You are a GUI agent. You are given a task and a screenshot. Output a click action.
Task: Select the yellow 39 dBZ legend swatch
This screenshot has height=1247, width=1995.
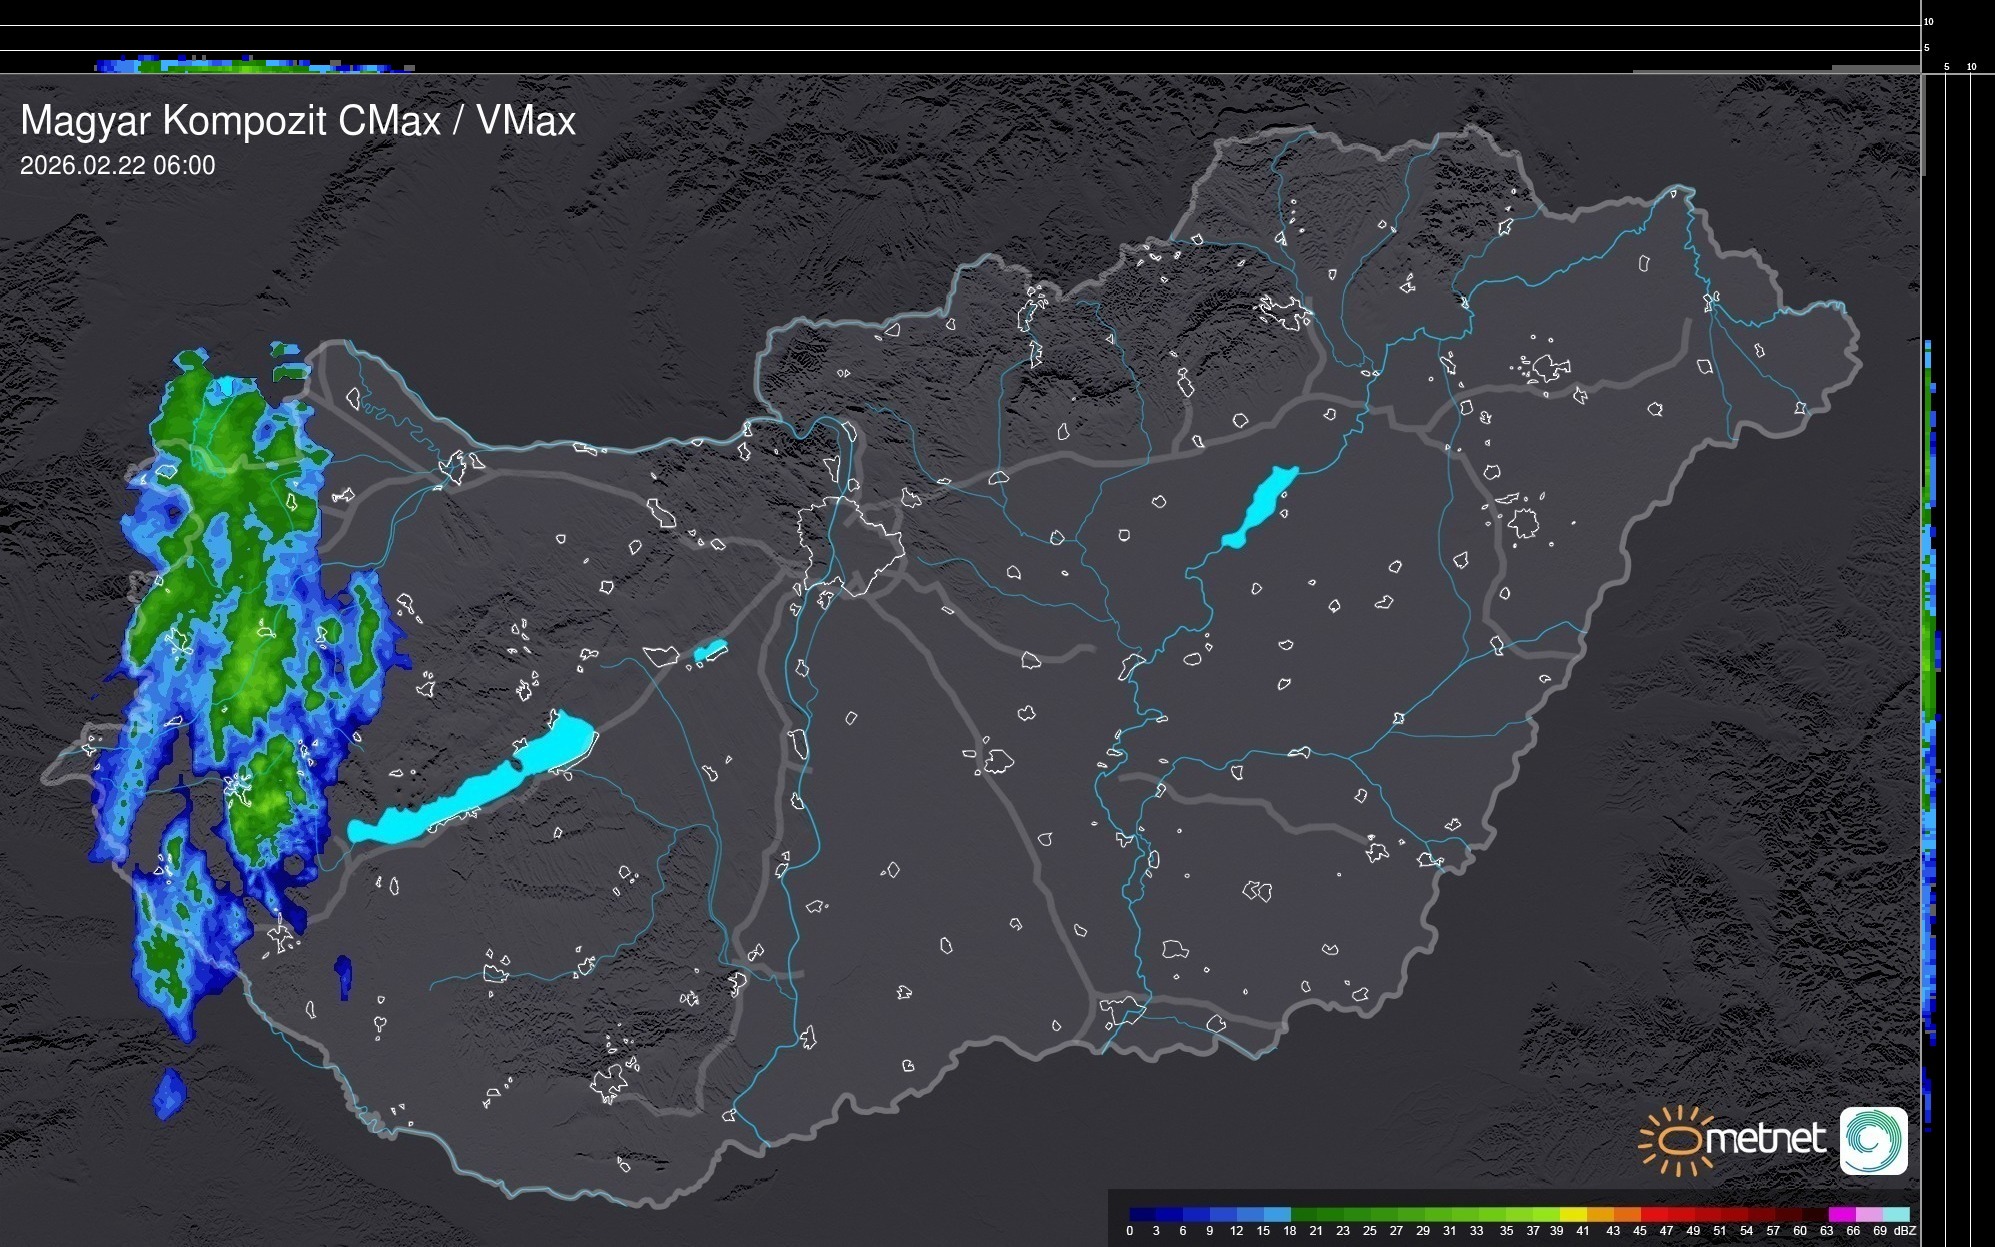[x=1573, y=1215]
